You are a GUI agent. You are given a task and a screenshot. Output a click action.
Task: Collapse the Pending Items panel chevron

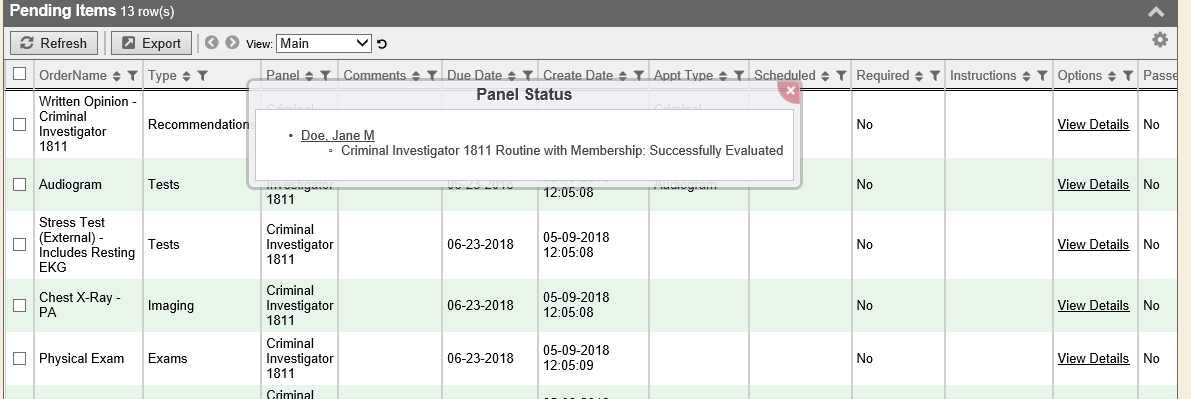[x=1156, y=11]
